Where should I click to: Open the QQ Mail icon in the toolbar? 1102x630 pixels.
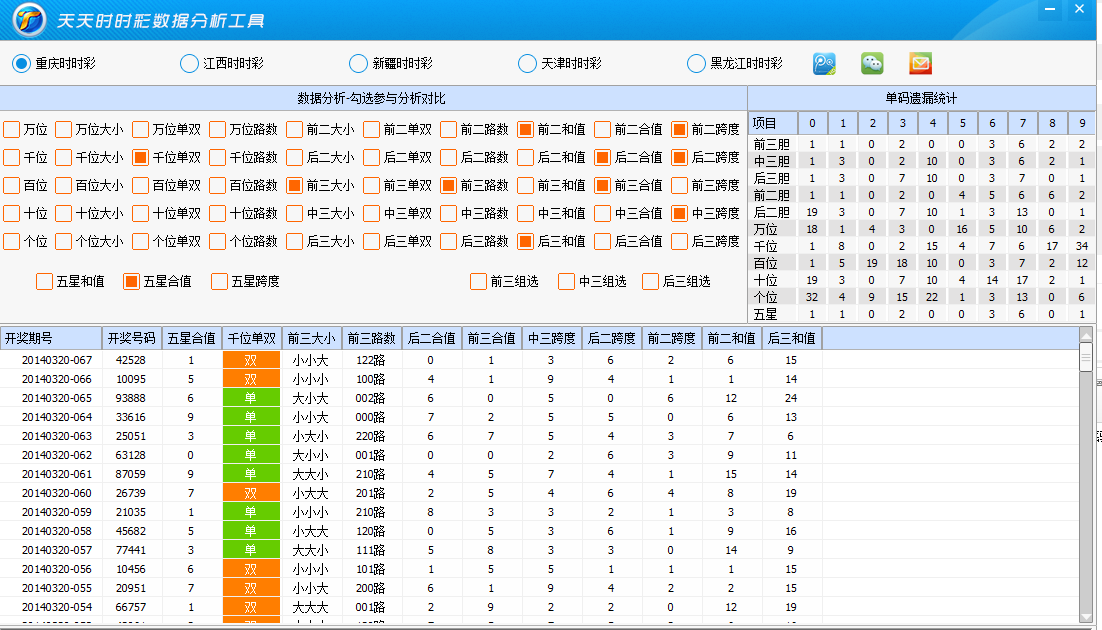(920, 62)
